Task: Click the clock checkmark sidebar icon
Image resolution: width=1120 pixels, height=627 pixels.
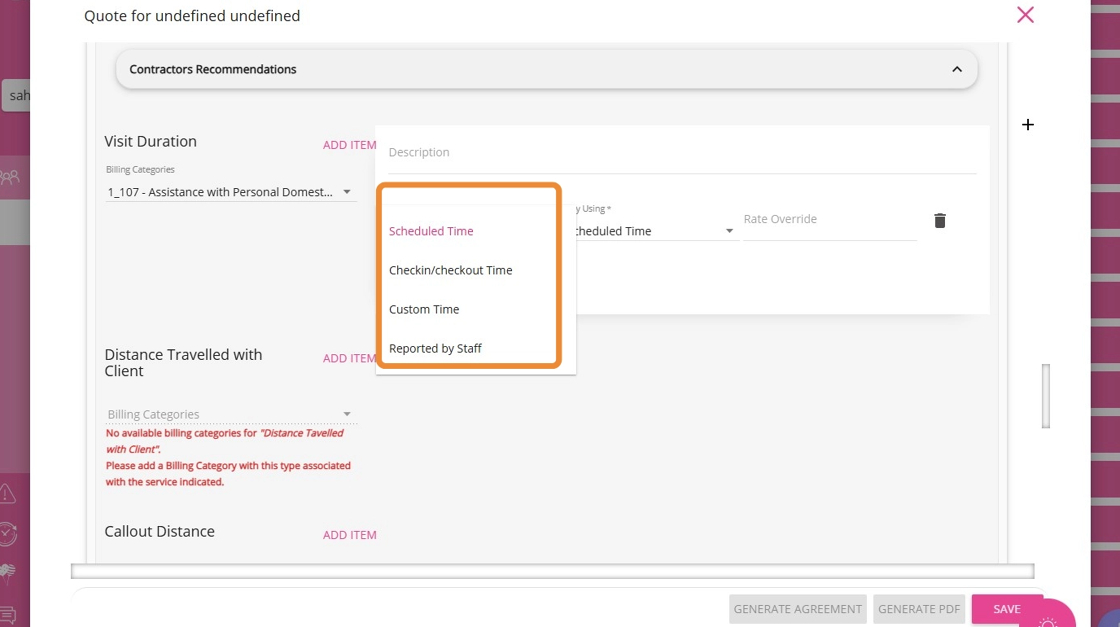Action: pos(7,534)
